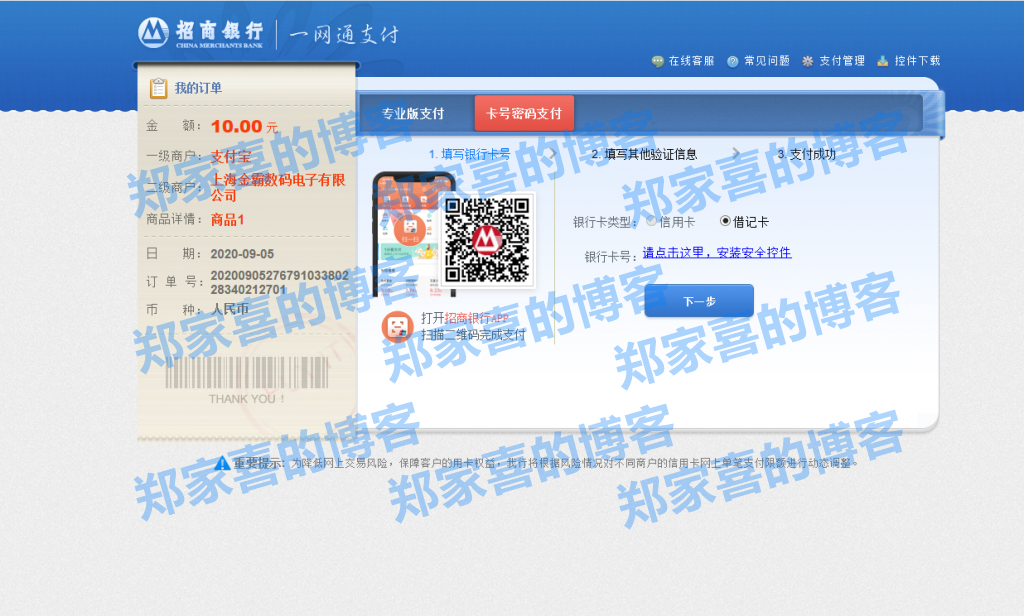Open 常见问题 FAQ link
Screen dimensions: 1024x616
click(767, 61)
